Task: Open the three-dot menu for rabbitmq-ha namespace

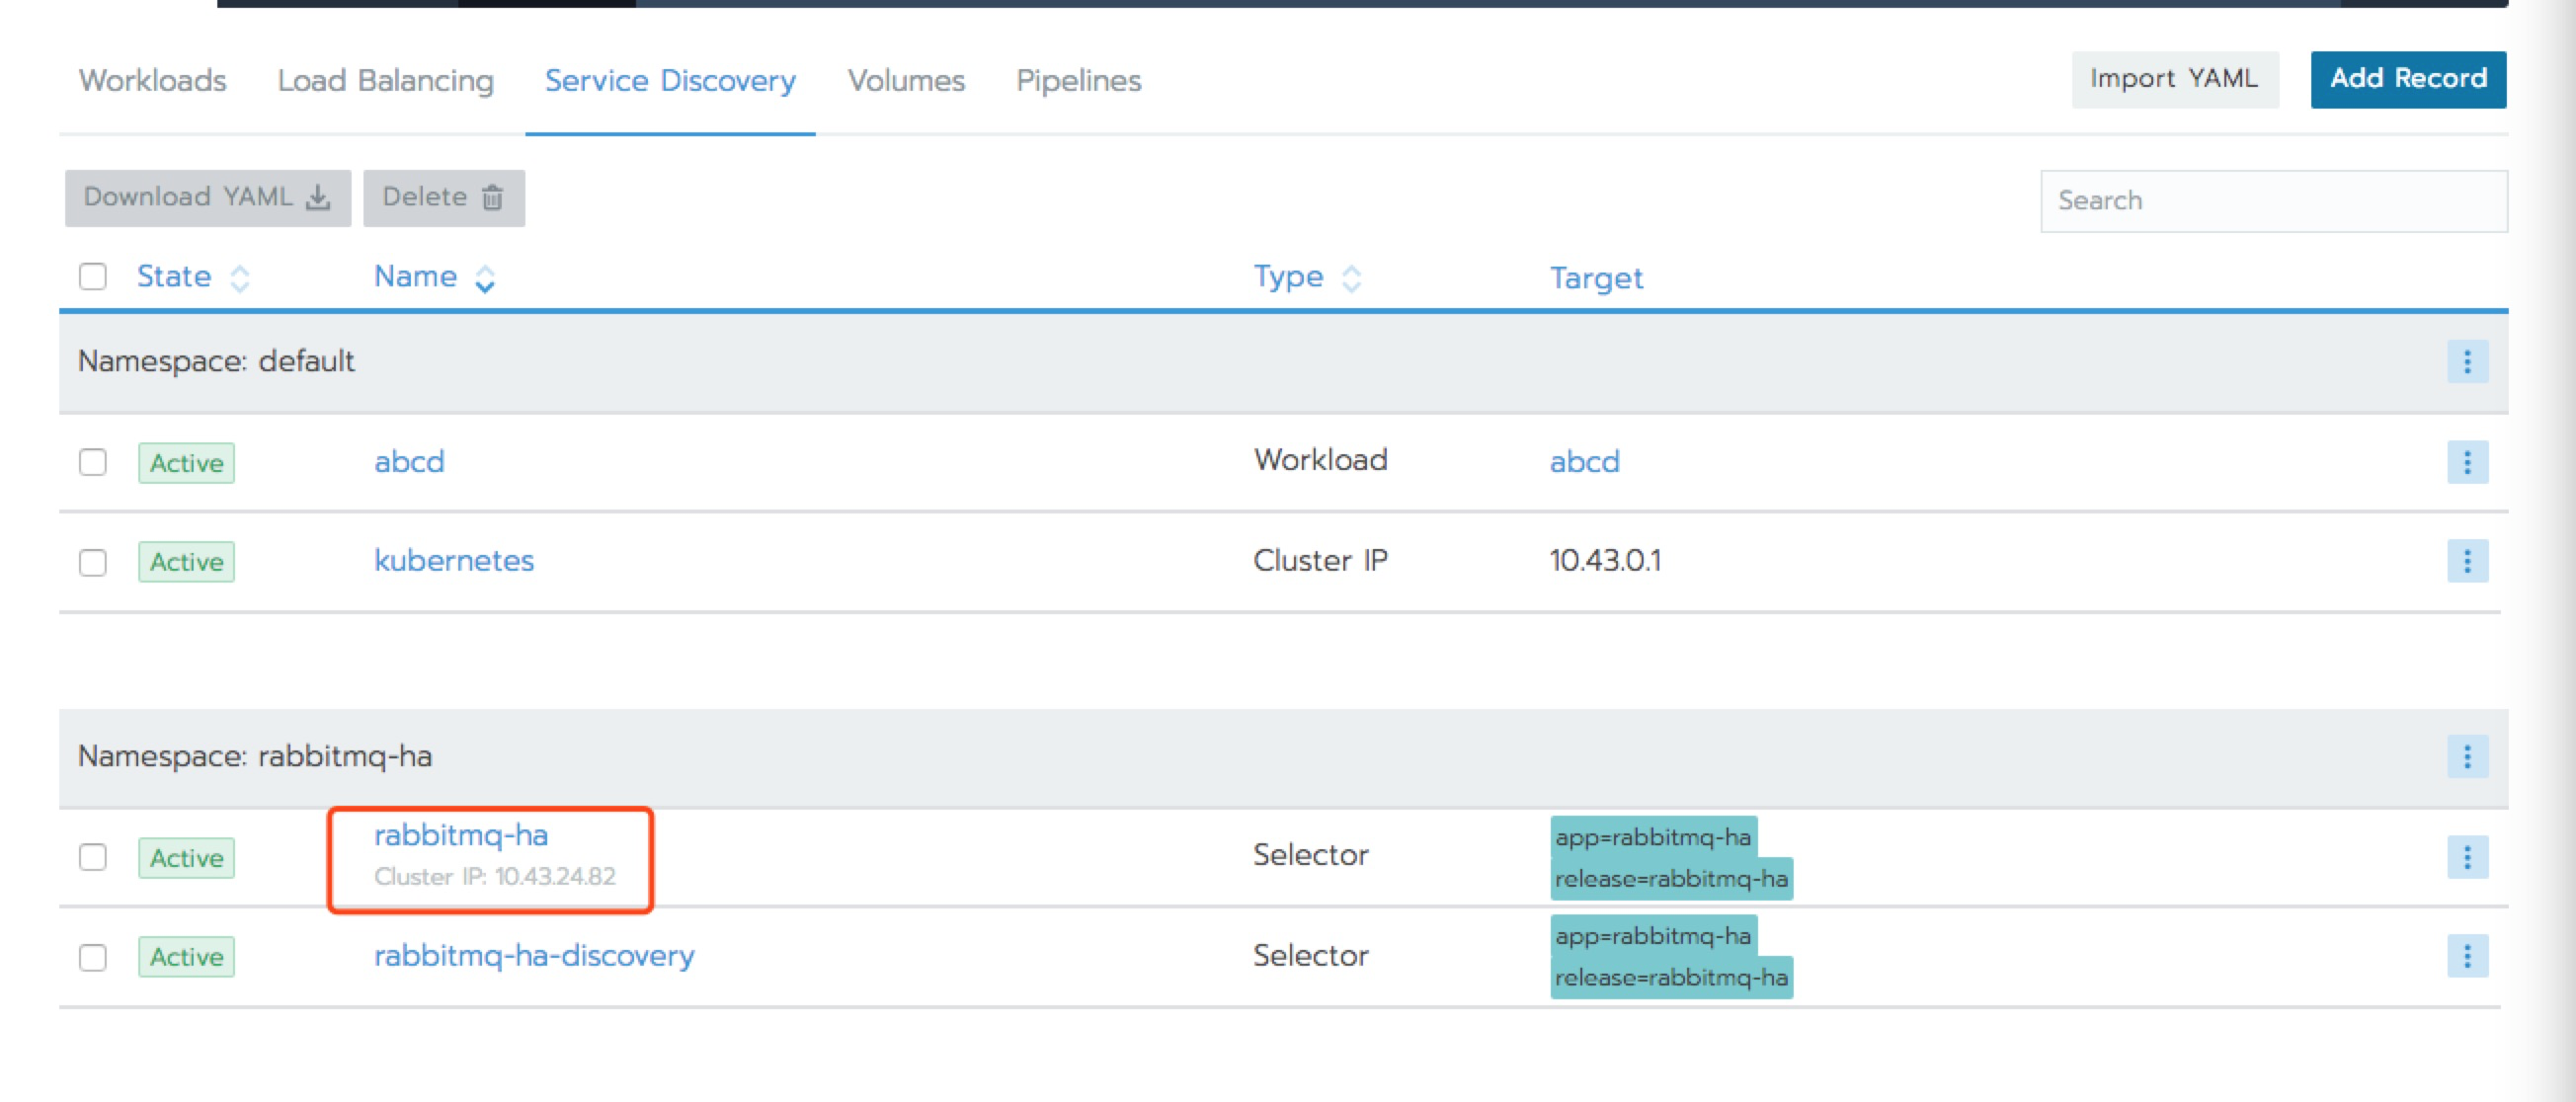Action: 2470,757
